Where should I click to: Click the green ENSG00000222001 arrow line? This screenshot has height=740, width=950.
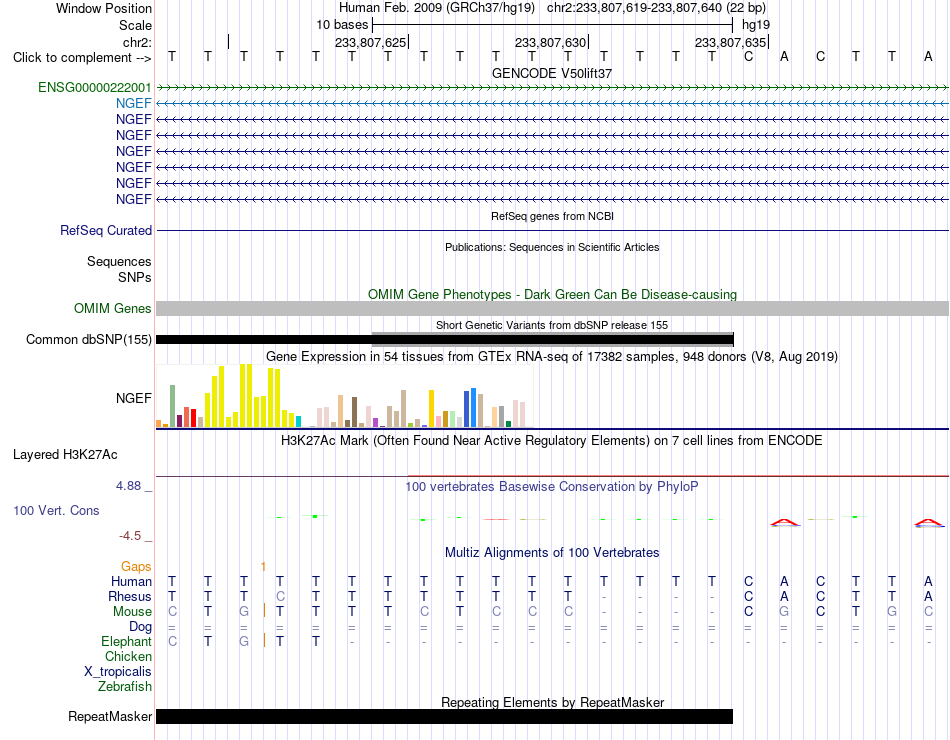tap(552, 88)
